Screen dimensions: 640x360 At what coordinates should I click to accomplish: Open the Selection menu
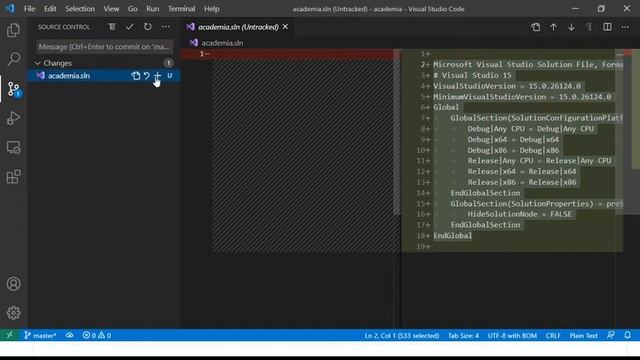[x=80, y=9]
